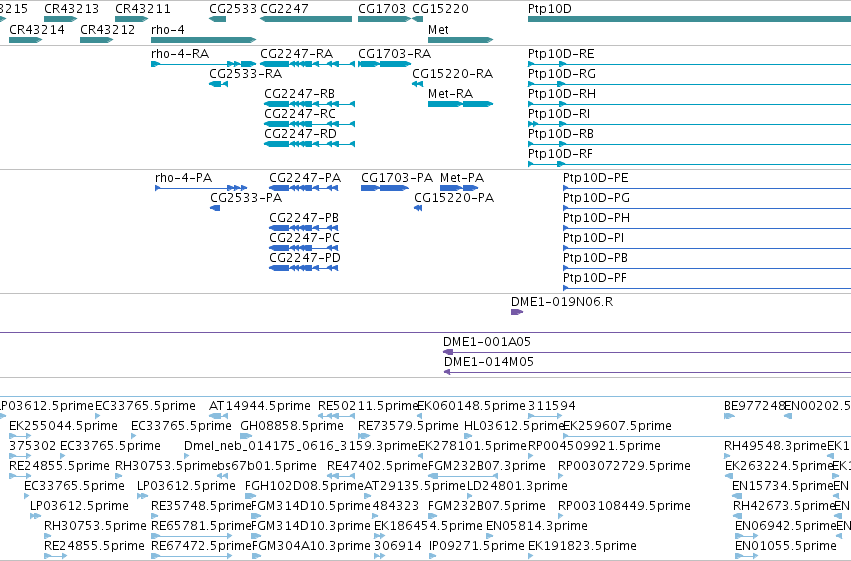Viewport: 851px width, 561px height.
Task: Select the RH49548.3prime EST label
Action: pyautogui.click(x=776, y=445)
